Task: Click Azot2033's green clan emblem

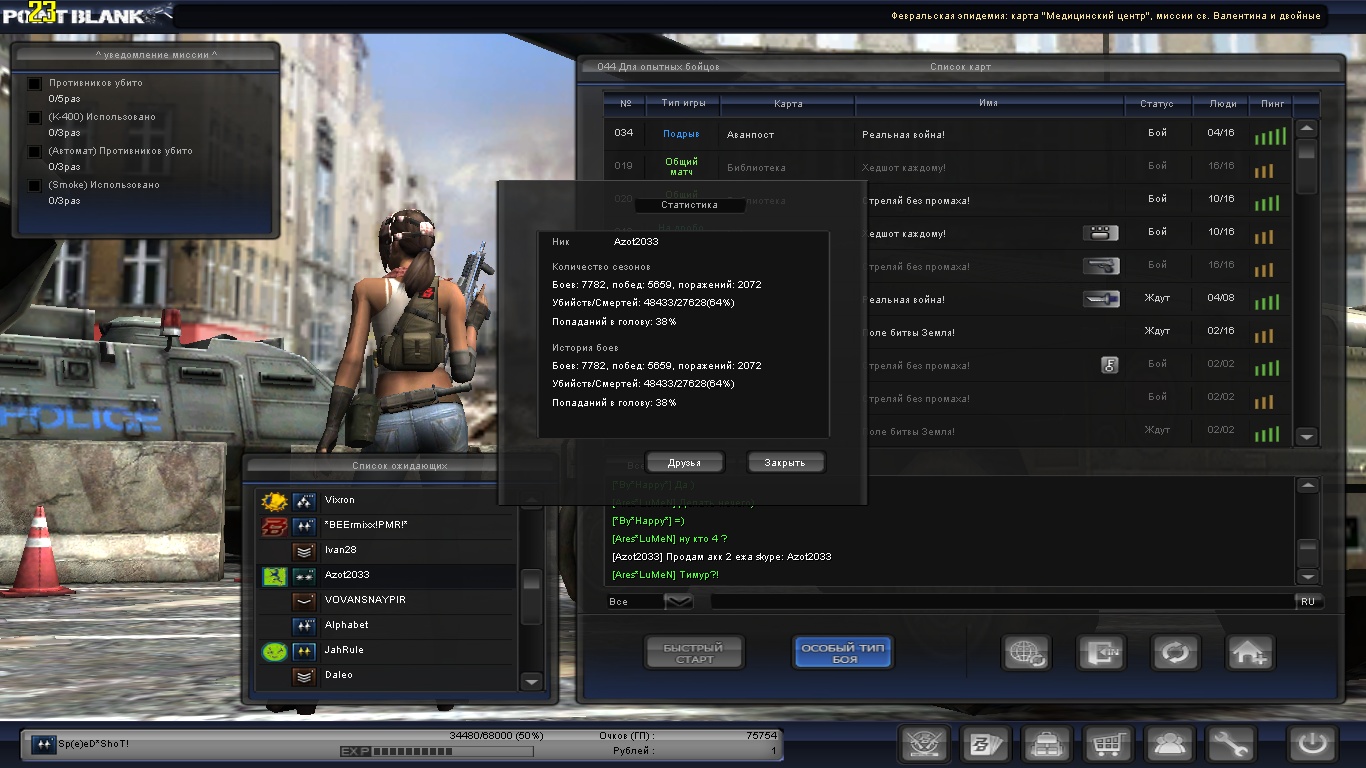Action: [275, 575]
